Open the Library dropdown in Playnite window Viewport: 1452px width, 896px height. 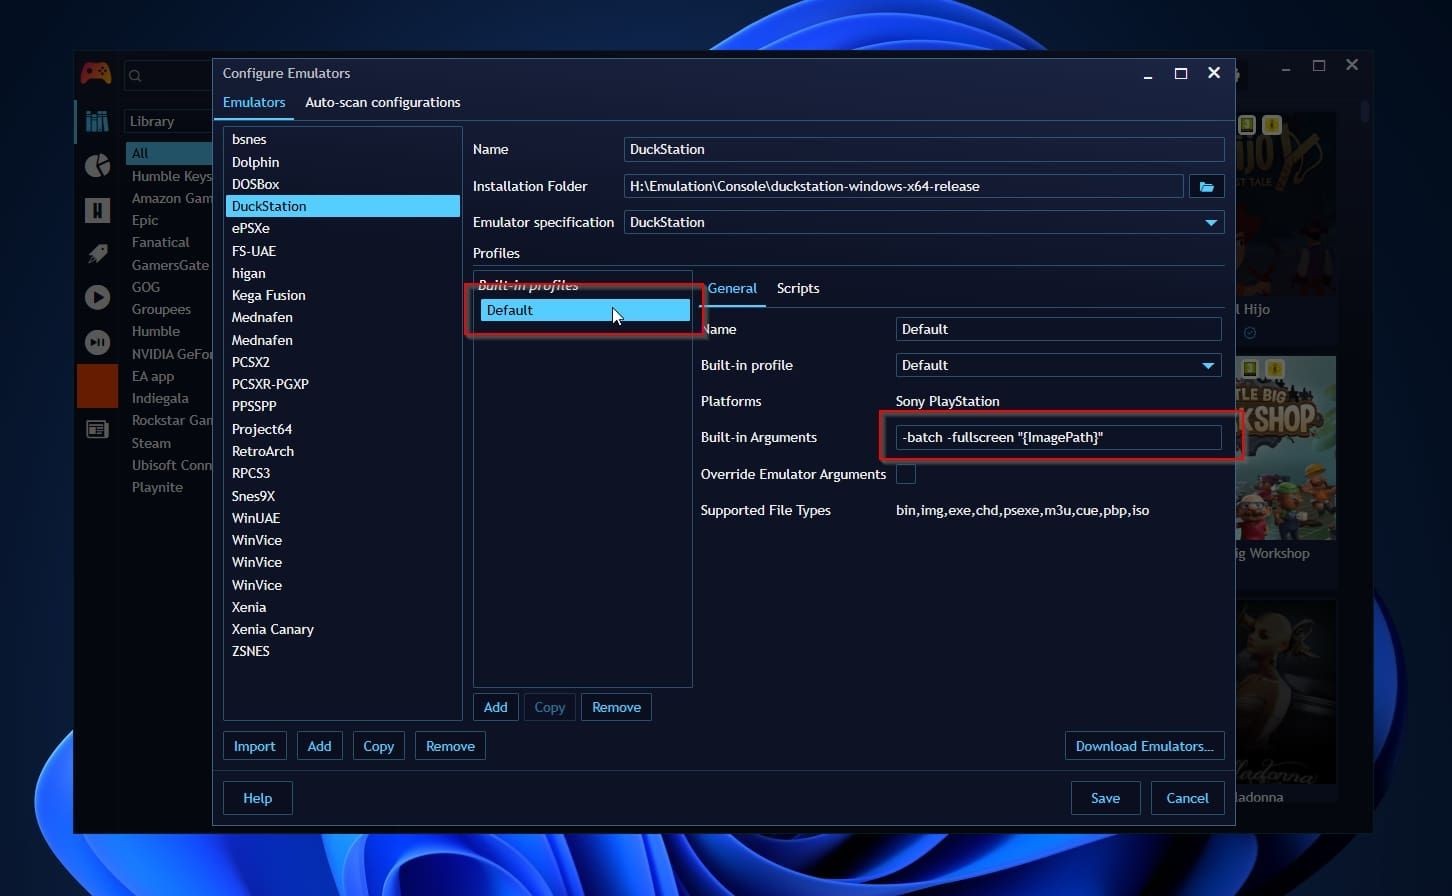168,121
